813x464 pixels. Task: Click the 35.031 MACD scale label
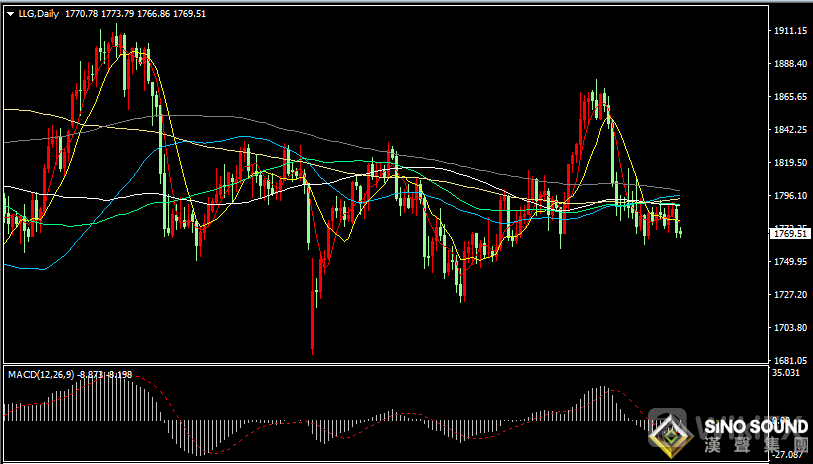click(790, 373)
